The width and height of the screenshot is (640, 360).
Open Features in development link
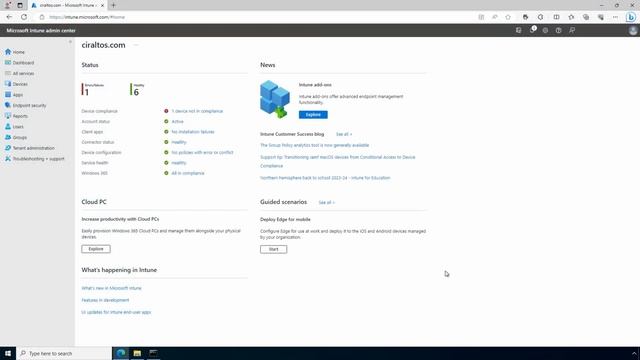click(x=105, y=300)
